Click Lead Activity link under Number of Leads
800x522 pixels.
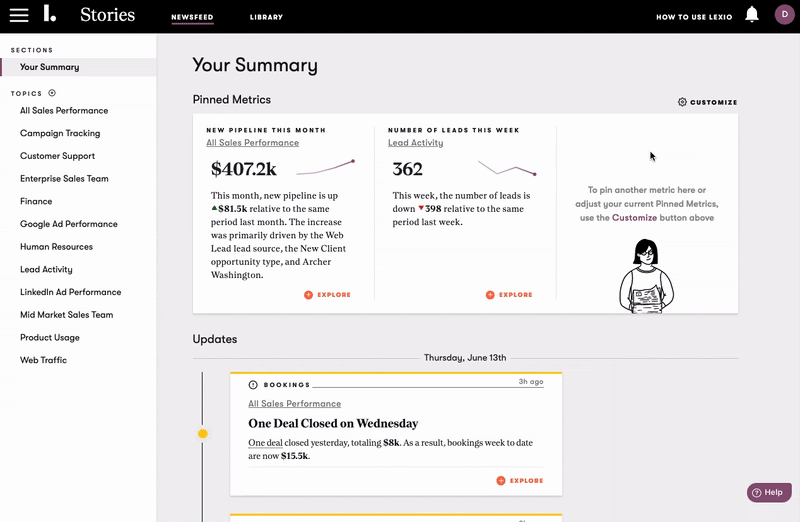[x=415, y=143]
